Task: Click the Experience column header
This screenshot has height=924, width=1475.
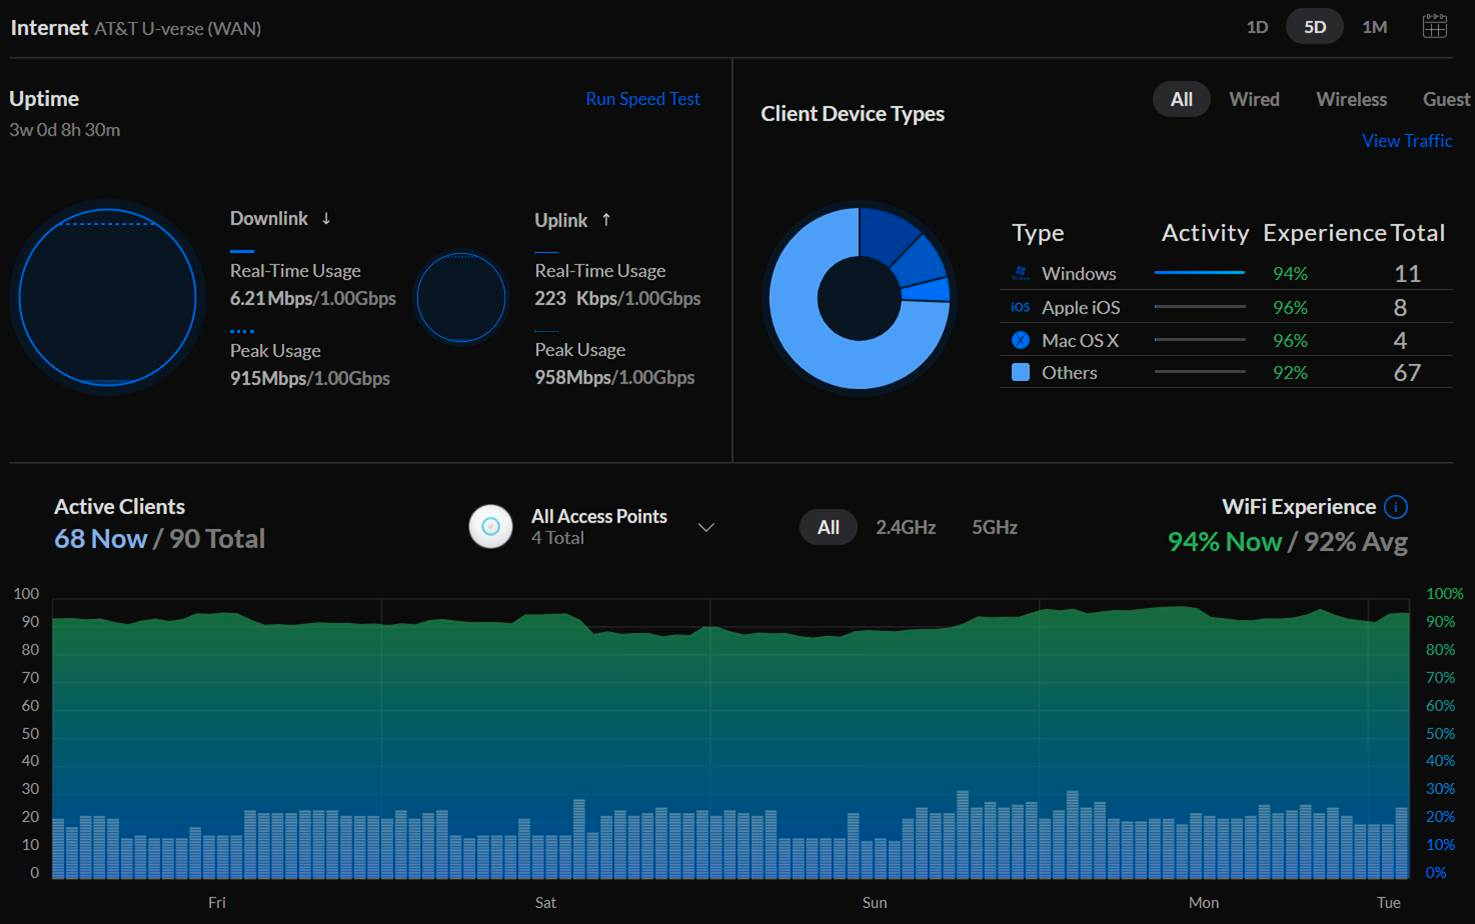Action: [x=1325, y=233]
